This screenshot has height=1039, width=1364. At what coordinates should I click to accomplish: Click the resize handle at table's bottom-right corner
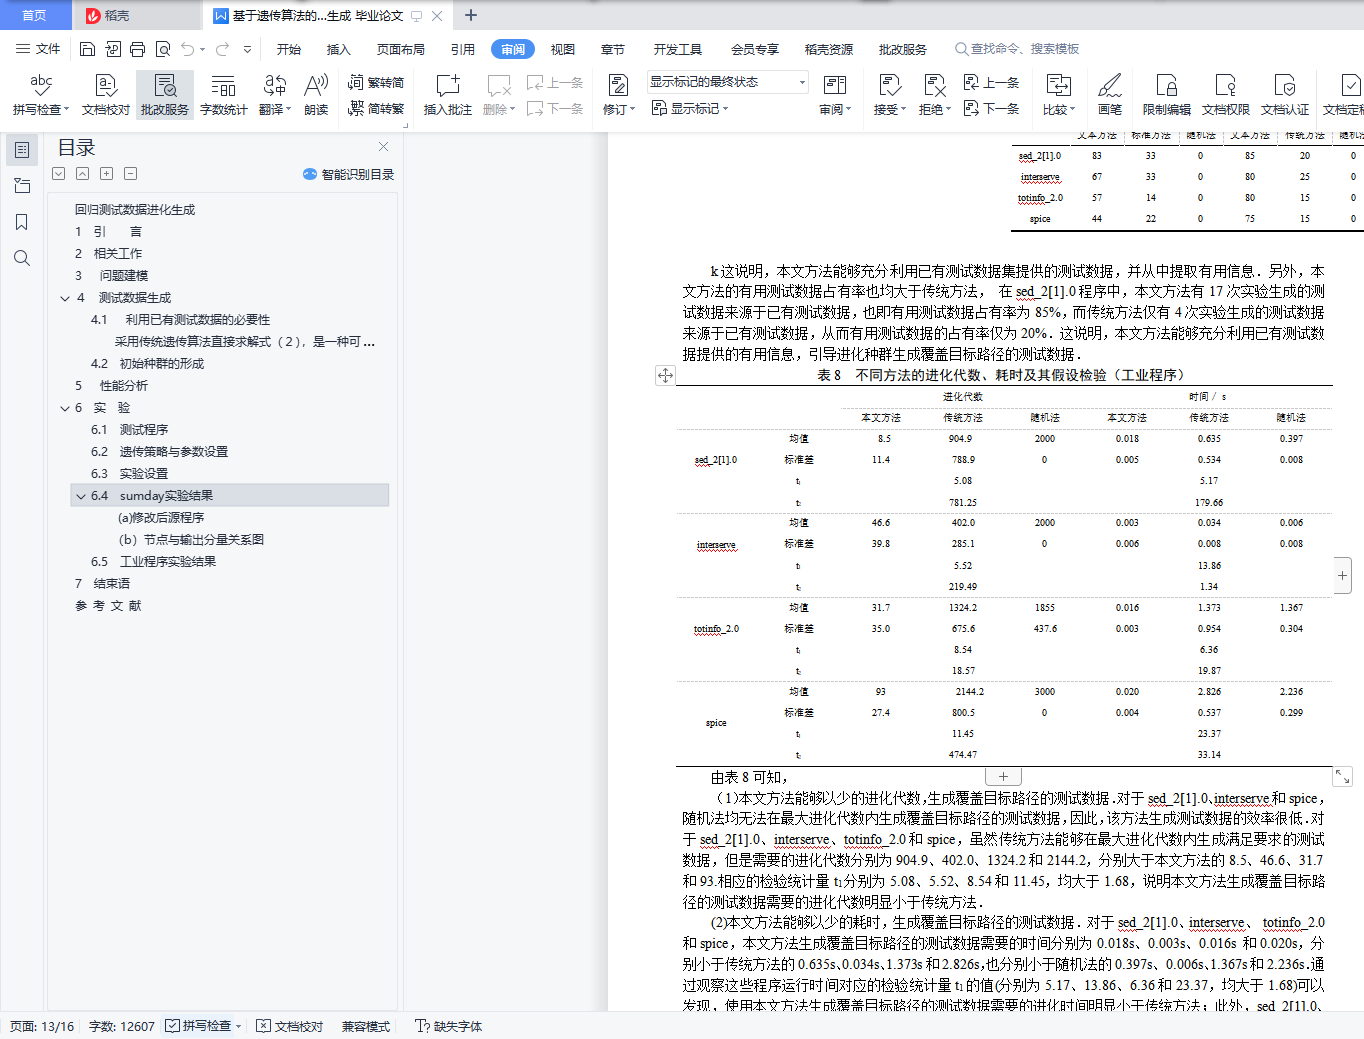click(1343, 777)
